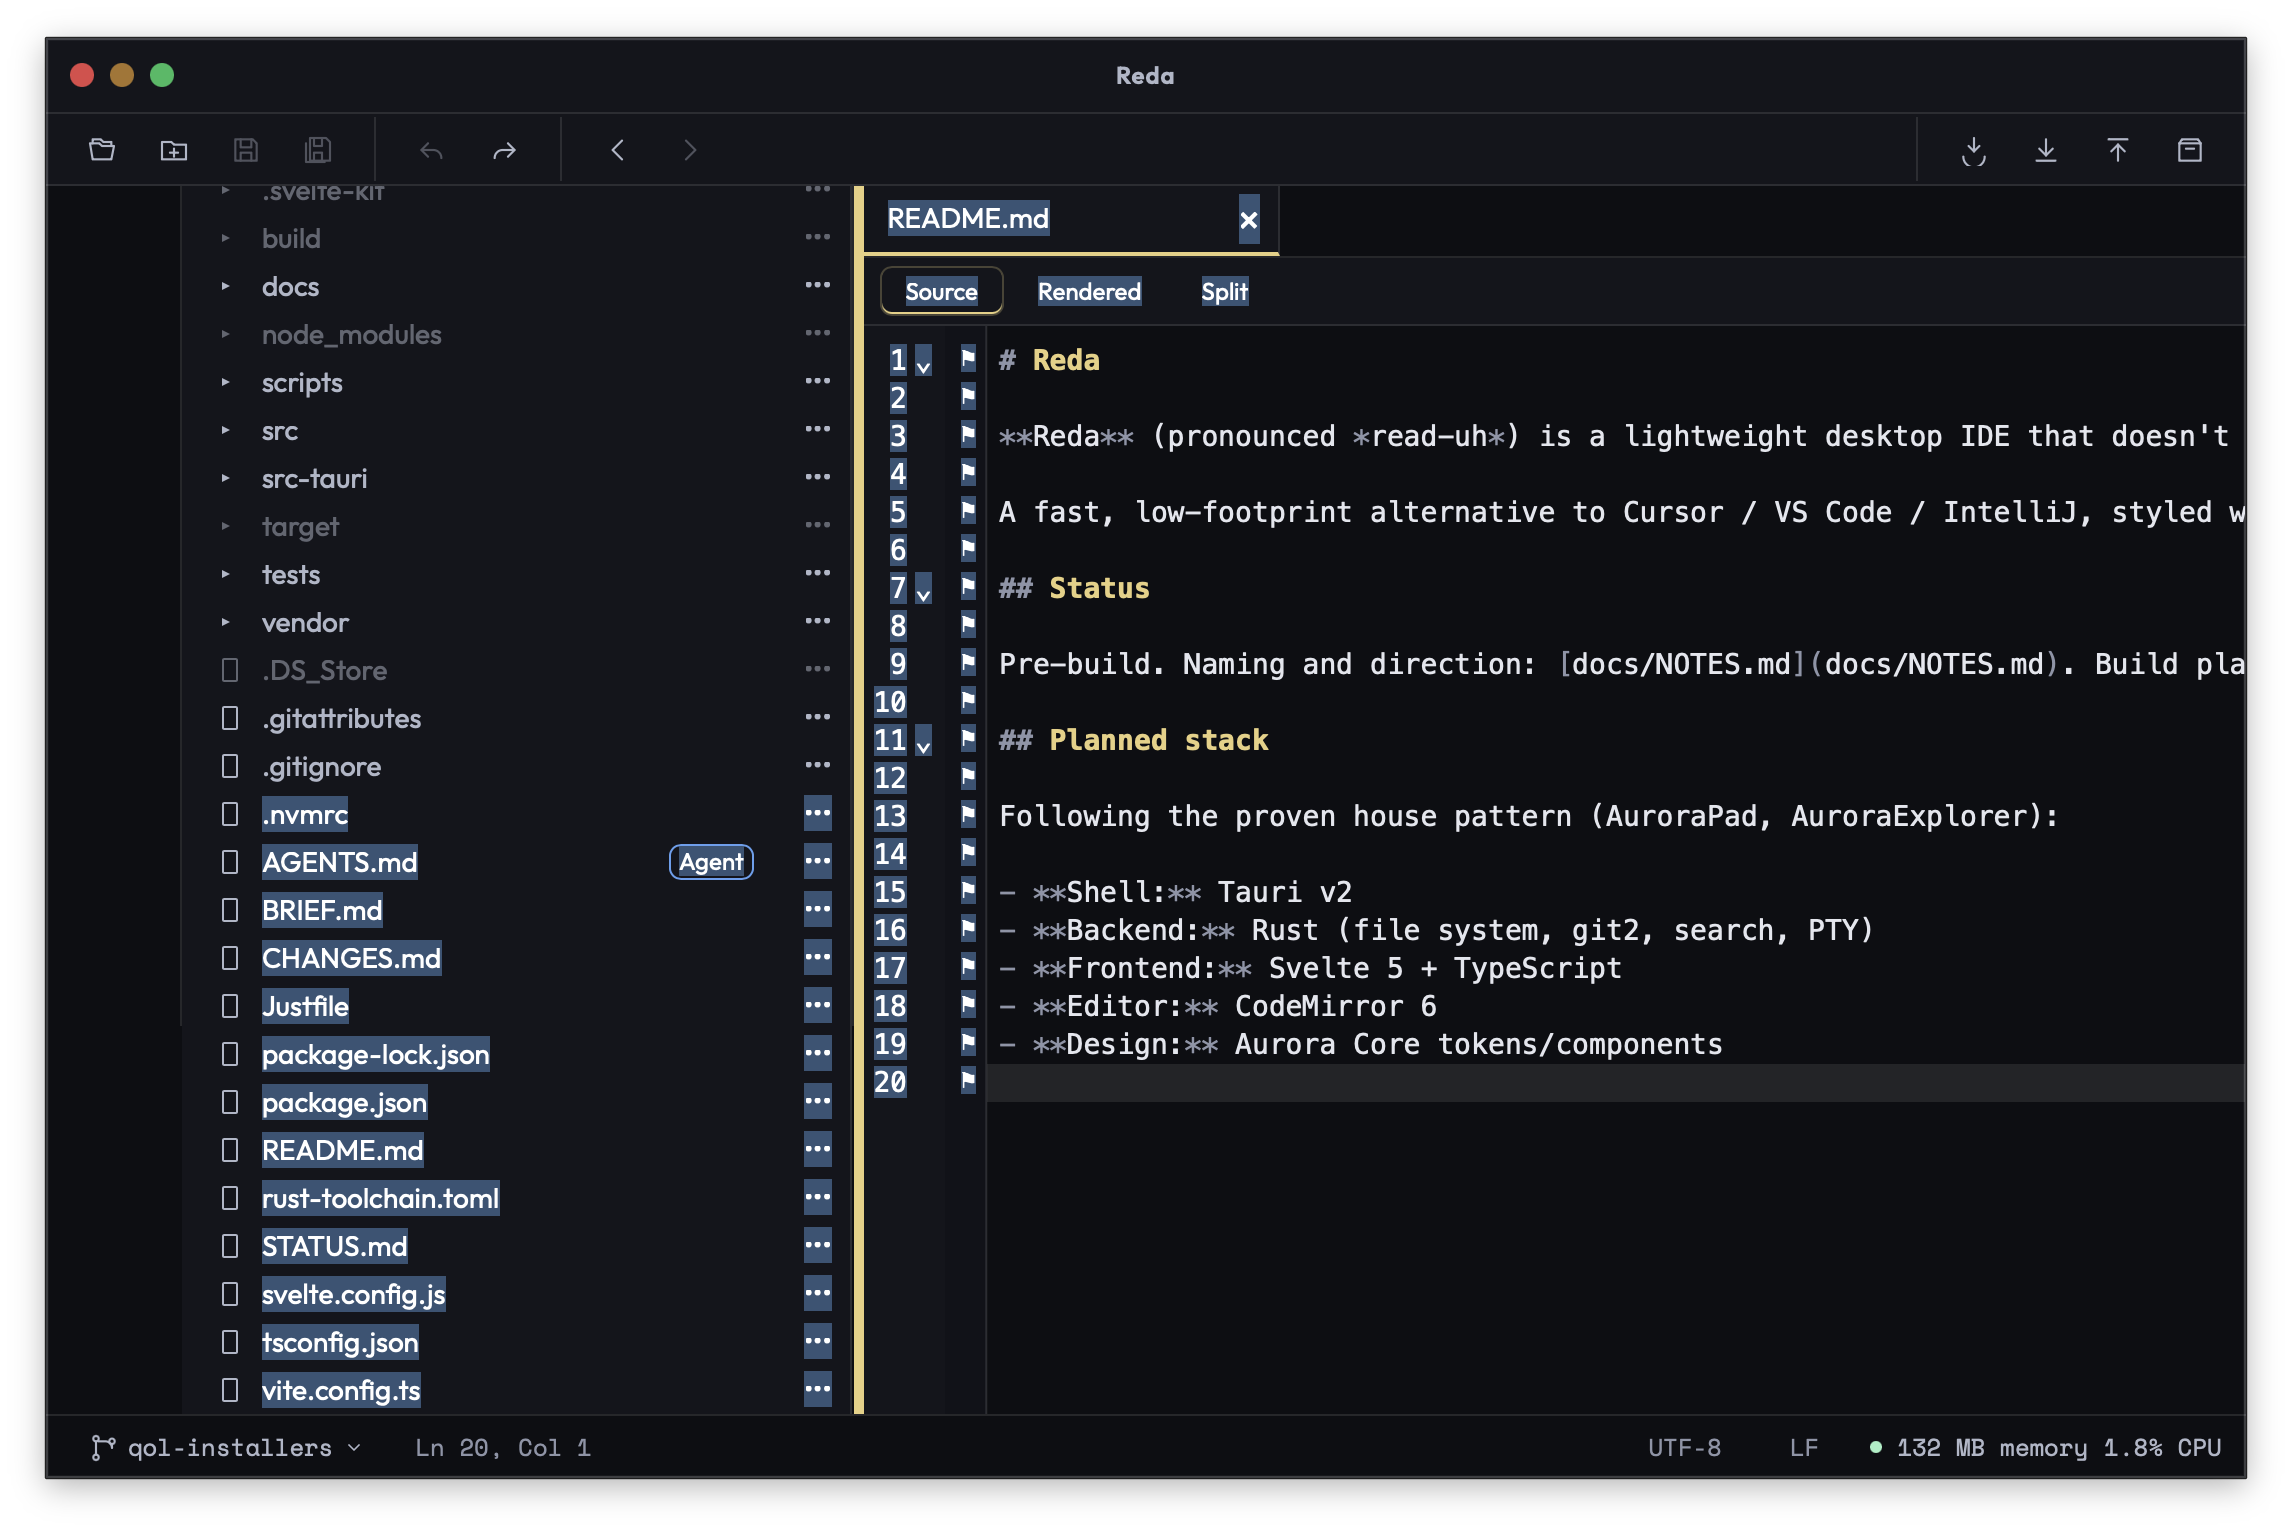Click Ln 20, Col 1 cursor position
This screenshot has height=1532, width=2292.
[x=503, y=1448]
